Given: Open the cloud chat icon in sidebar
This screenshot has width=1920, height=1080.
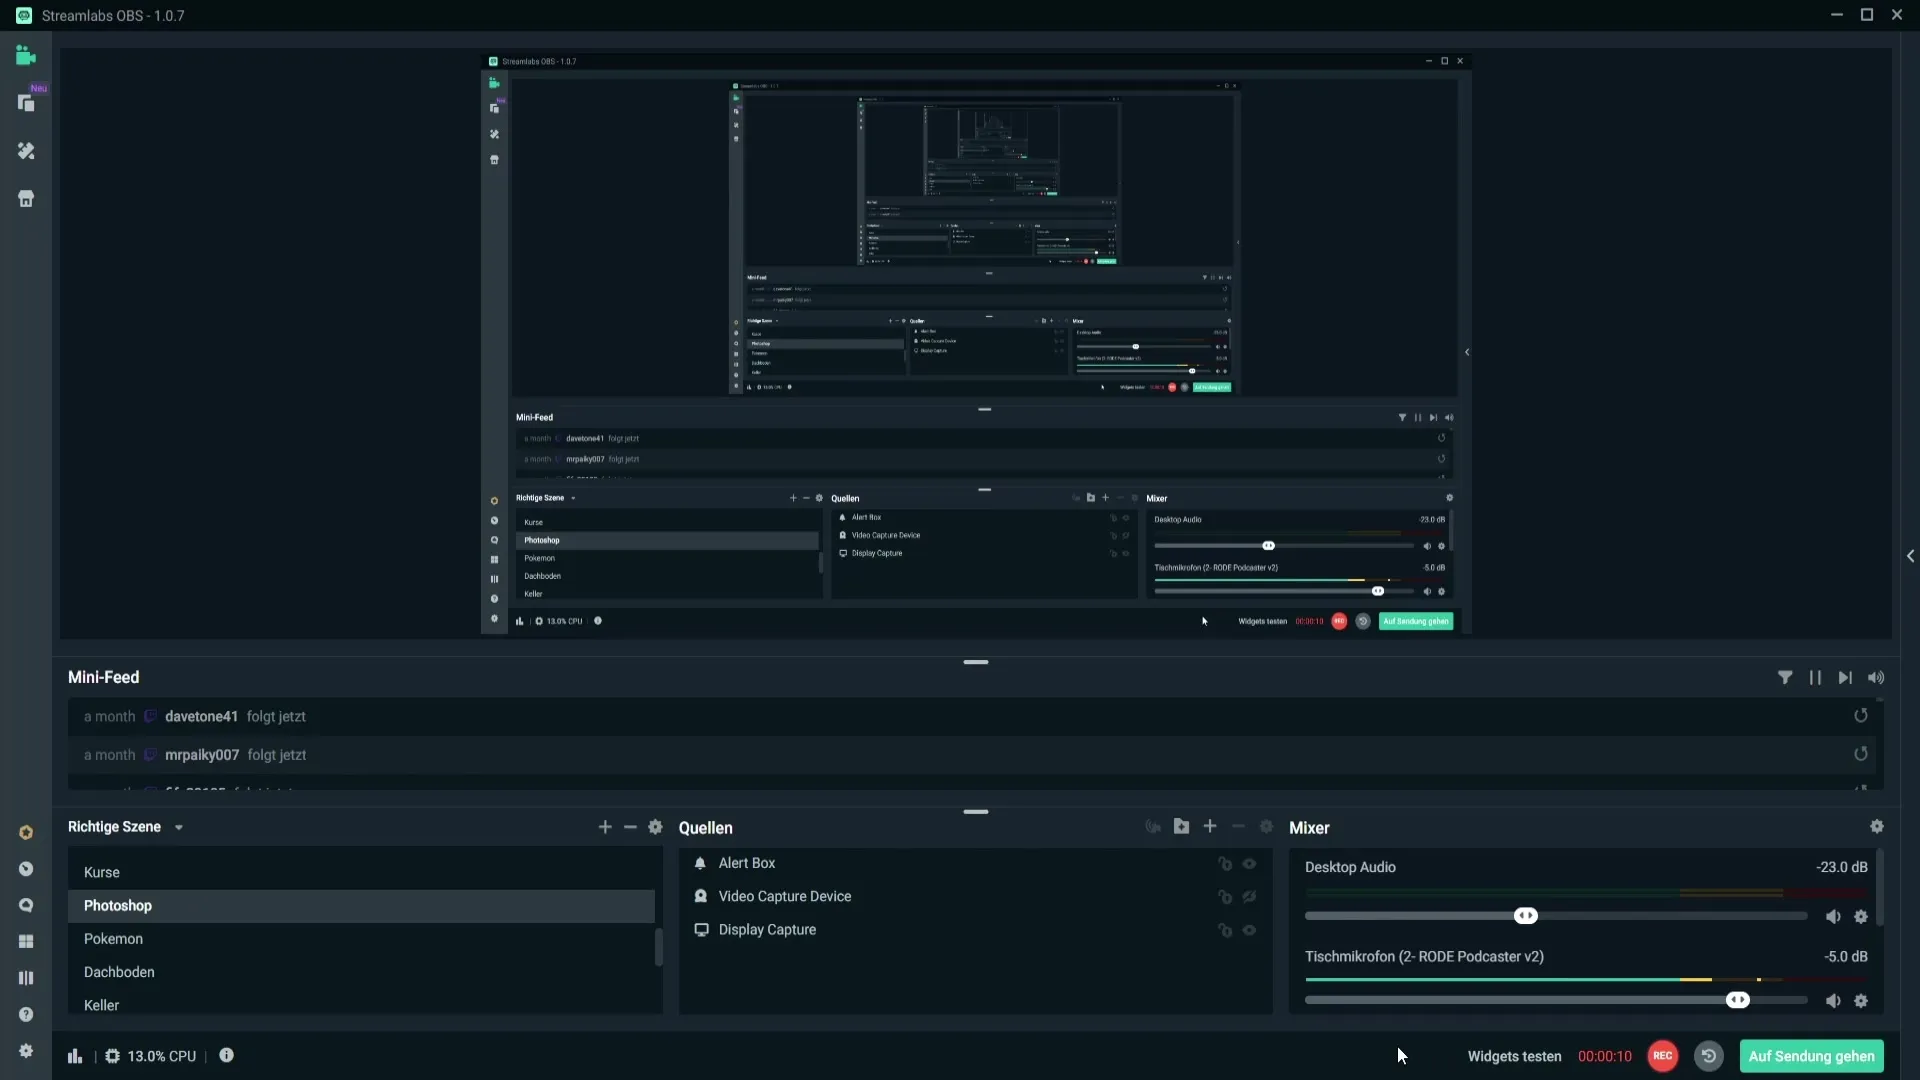Looking at the screenshot, I should coord(26,905).
